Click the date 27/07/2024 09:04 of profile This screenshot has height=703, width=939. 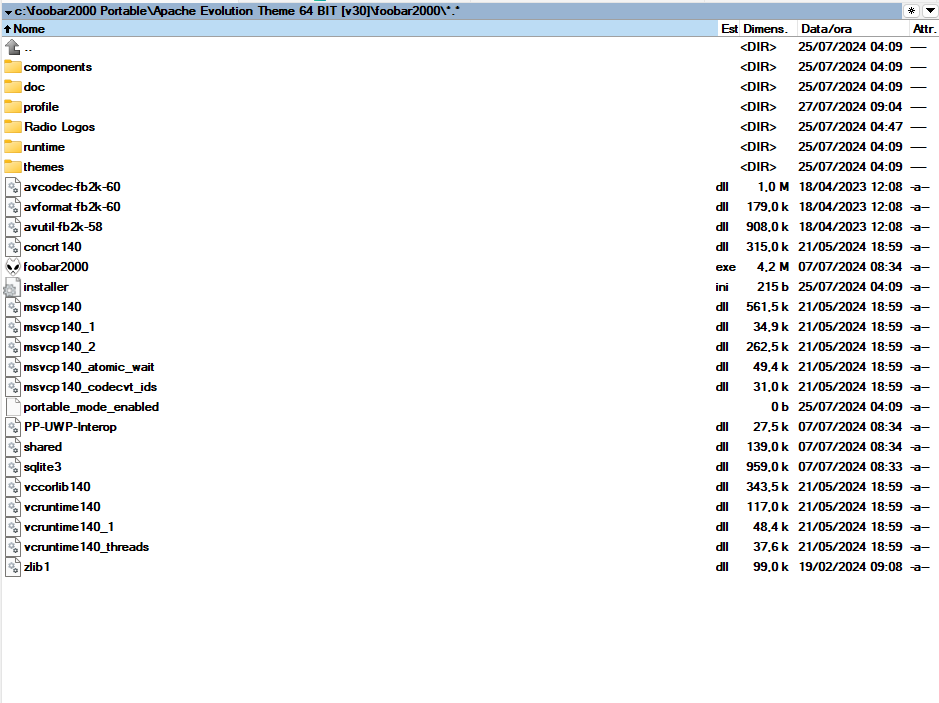point(850,107)
